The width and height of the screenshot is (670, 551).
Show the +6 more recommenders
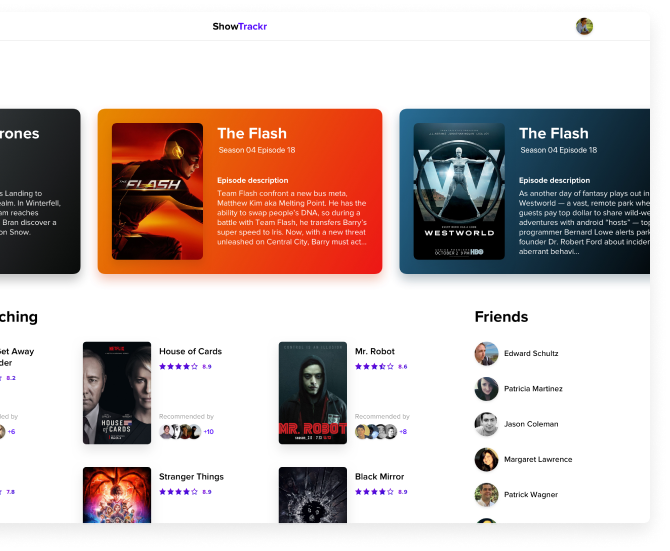[12, 432]
